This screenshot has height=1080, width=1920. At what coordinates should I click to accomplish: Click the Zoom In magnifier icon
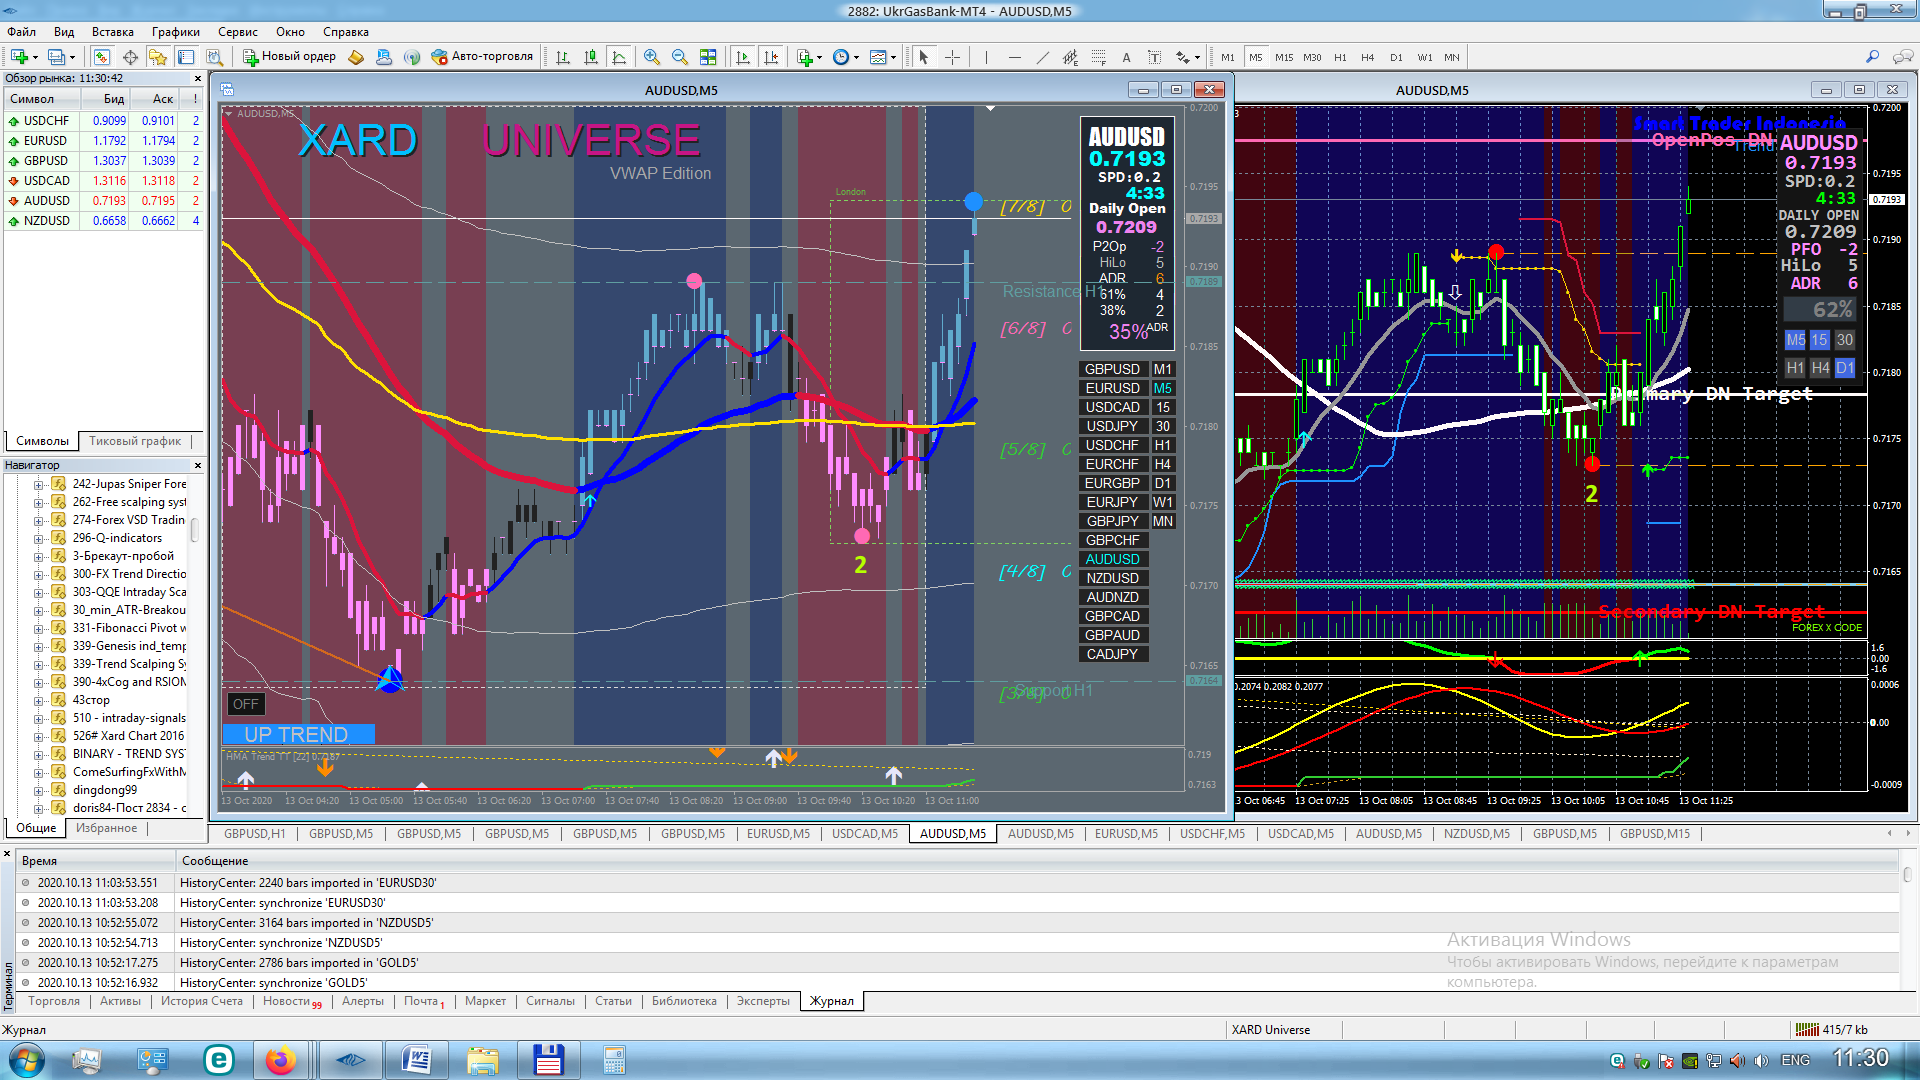click(x=652, y=57)
